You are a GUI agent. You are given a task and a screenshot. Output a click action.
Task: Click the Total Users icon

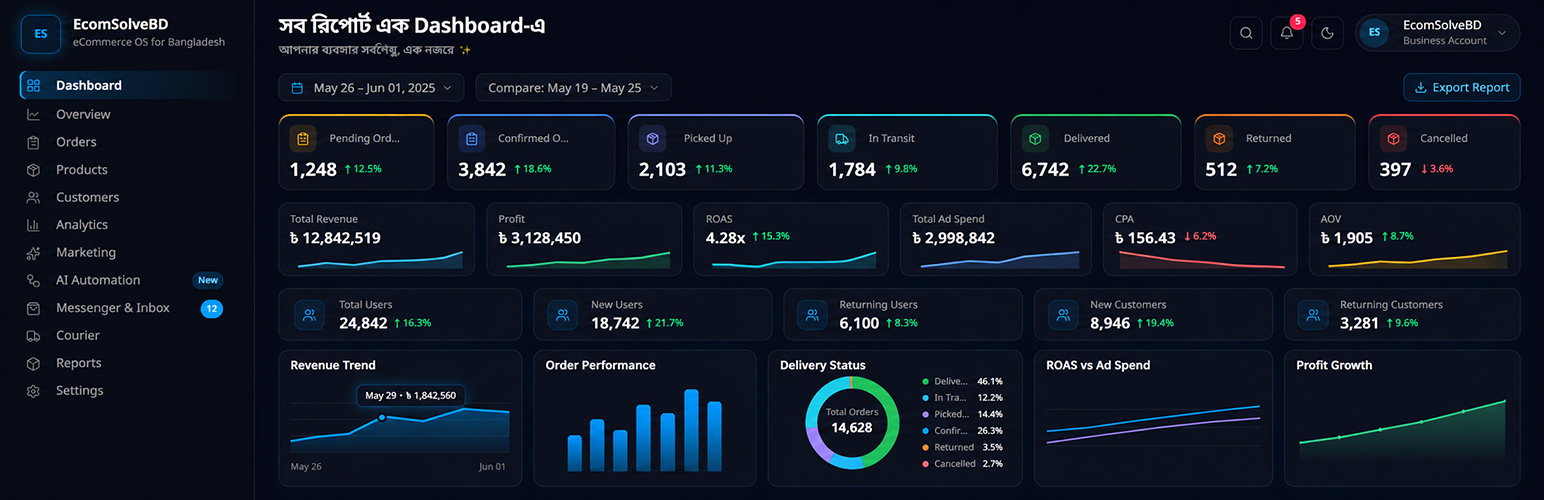point(309,314)
